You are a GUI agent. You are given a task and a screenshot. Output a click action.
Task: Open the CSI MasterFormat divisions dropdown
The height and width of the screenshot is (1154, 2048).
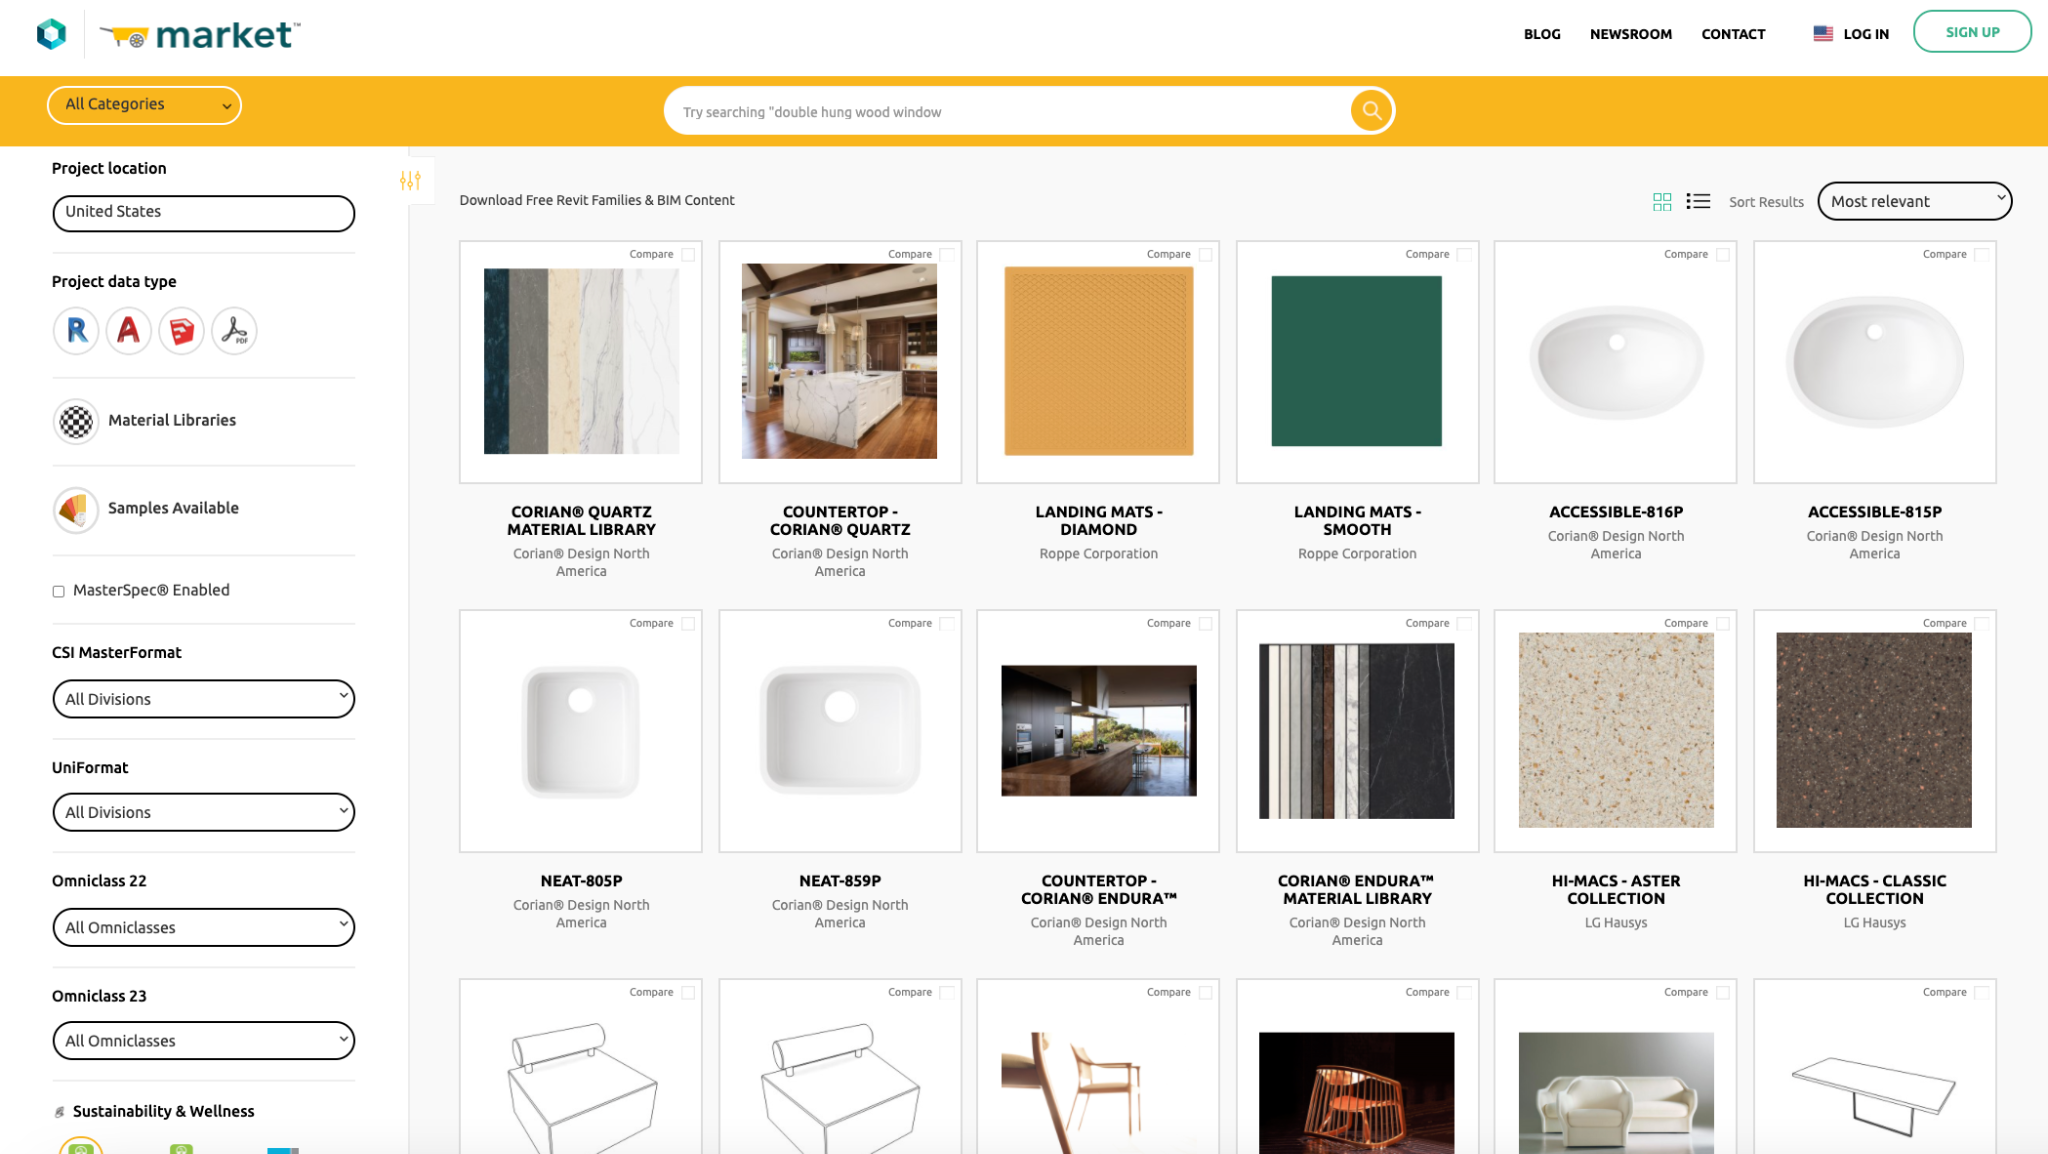(203, 699)
